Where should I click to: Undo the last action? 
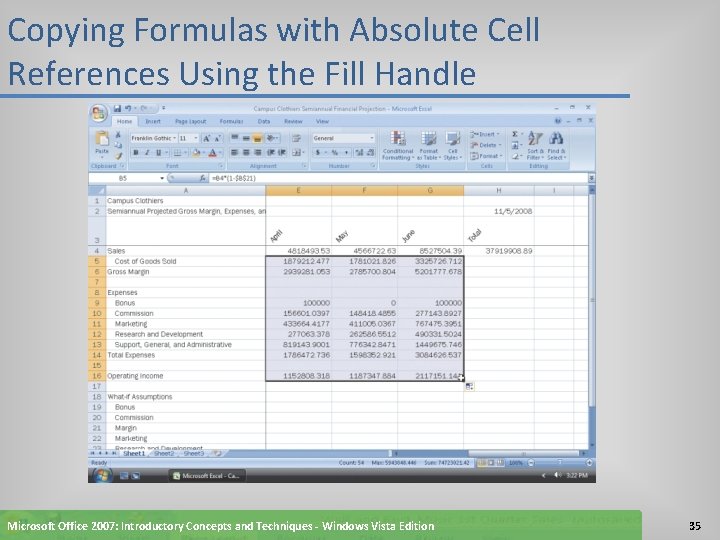point(128,108)
